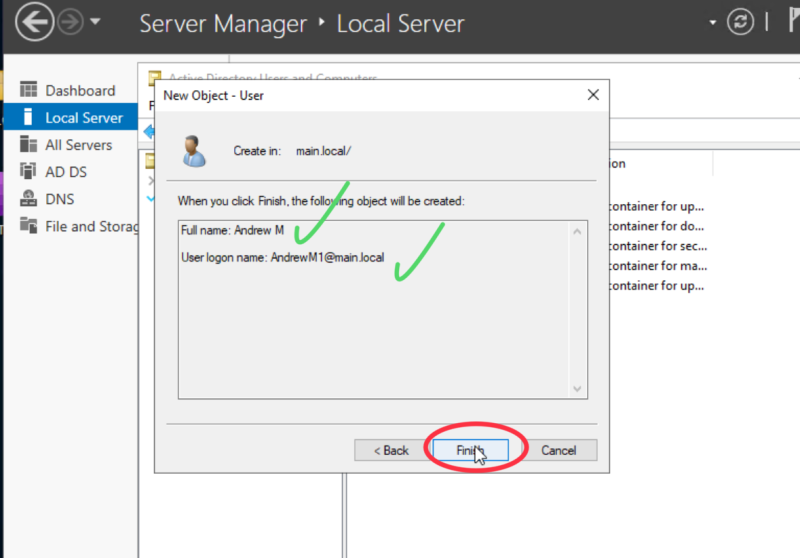
Task: Click the summary box scrollbar up arrow
Action: click(577, 231)
